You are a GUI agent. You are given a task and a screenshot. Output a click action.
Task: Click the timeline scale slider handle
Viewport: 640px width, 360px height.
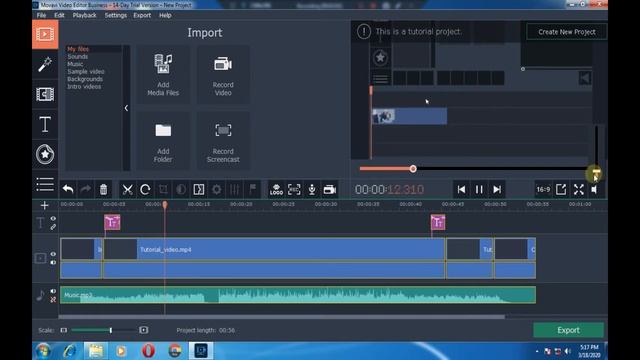click(x=111, y=330)
